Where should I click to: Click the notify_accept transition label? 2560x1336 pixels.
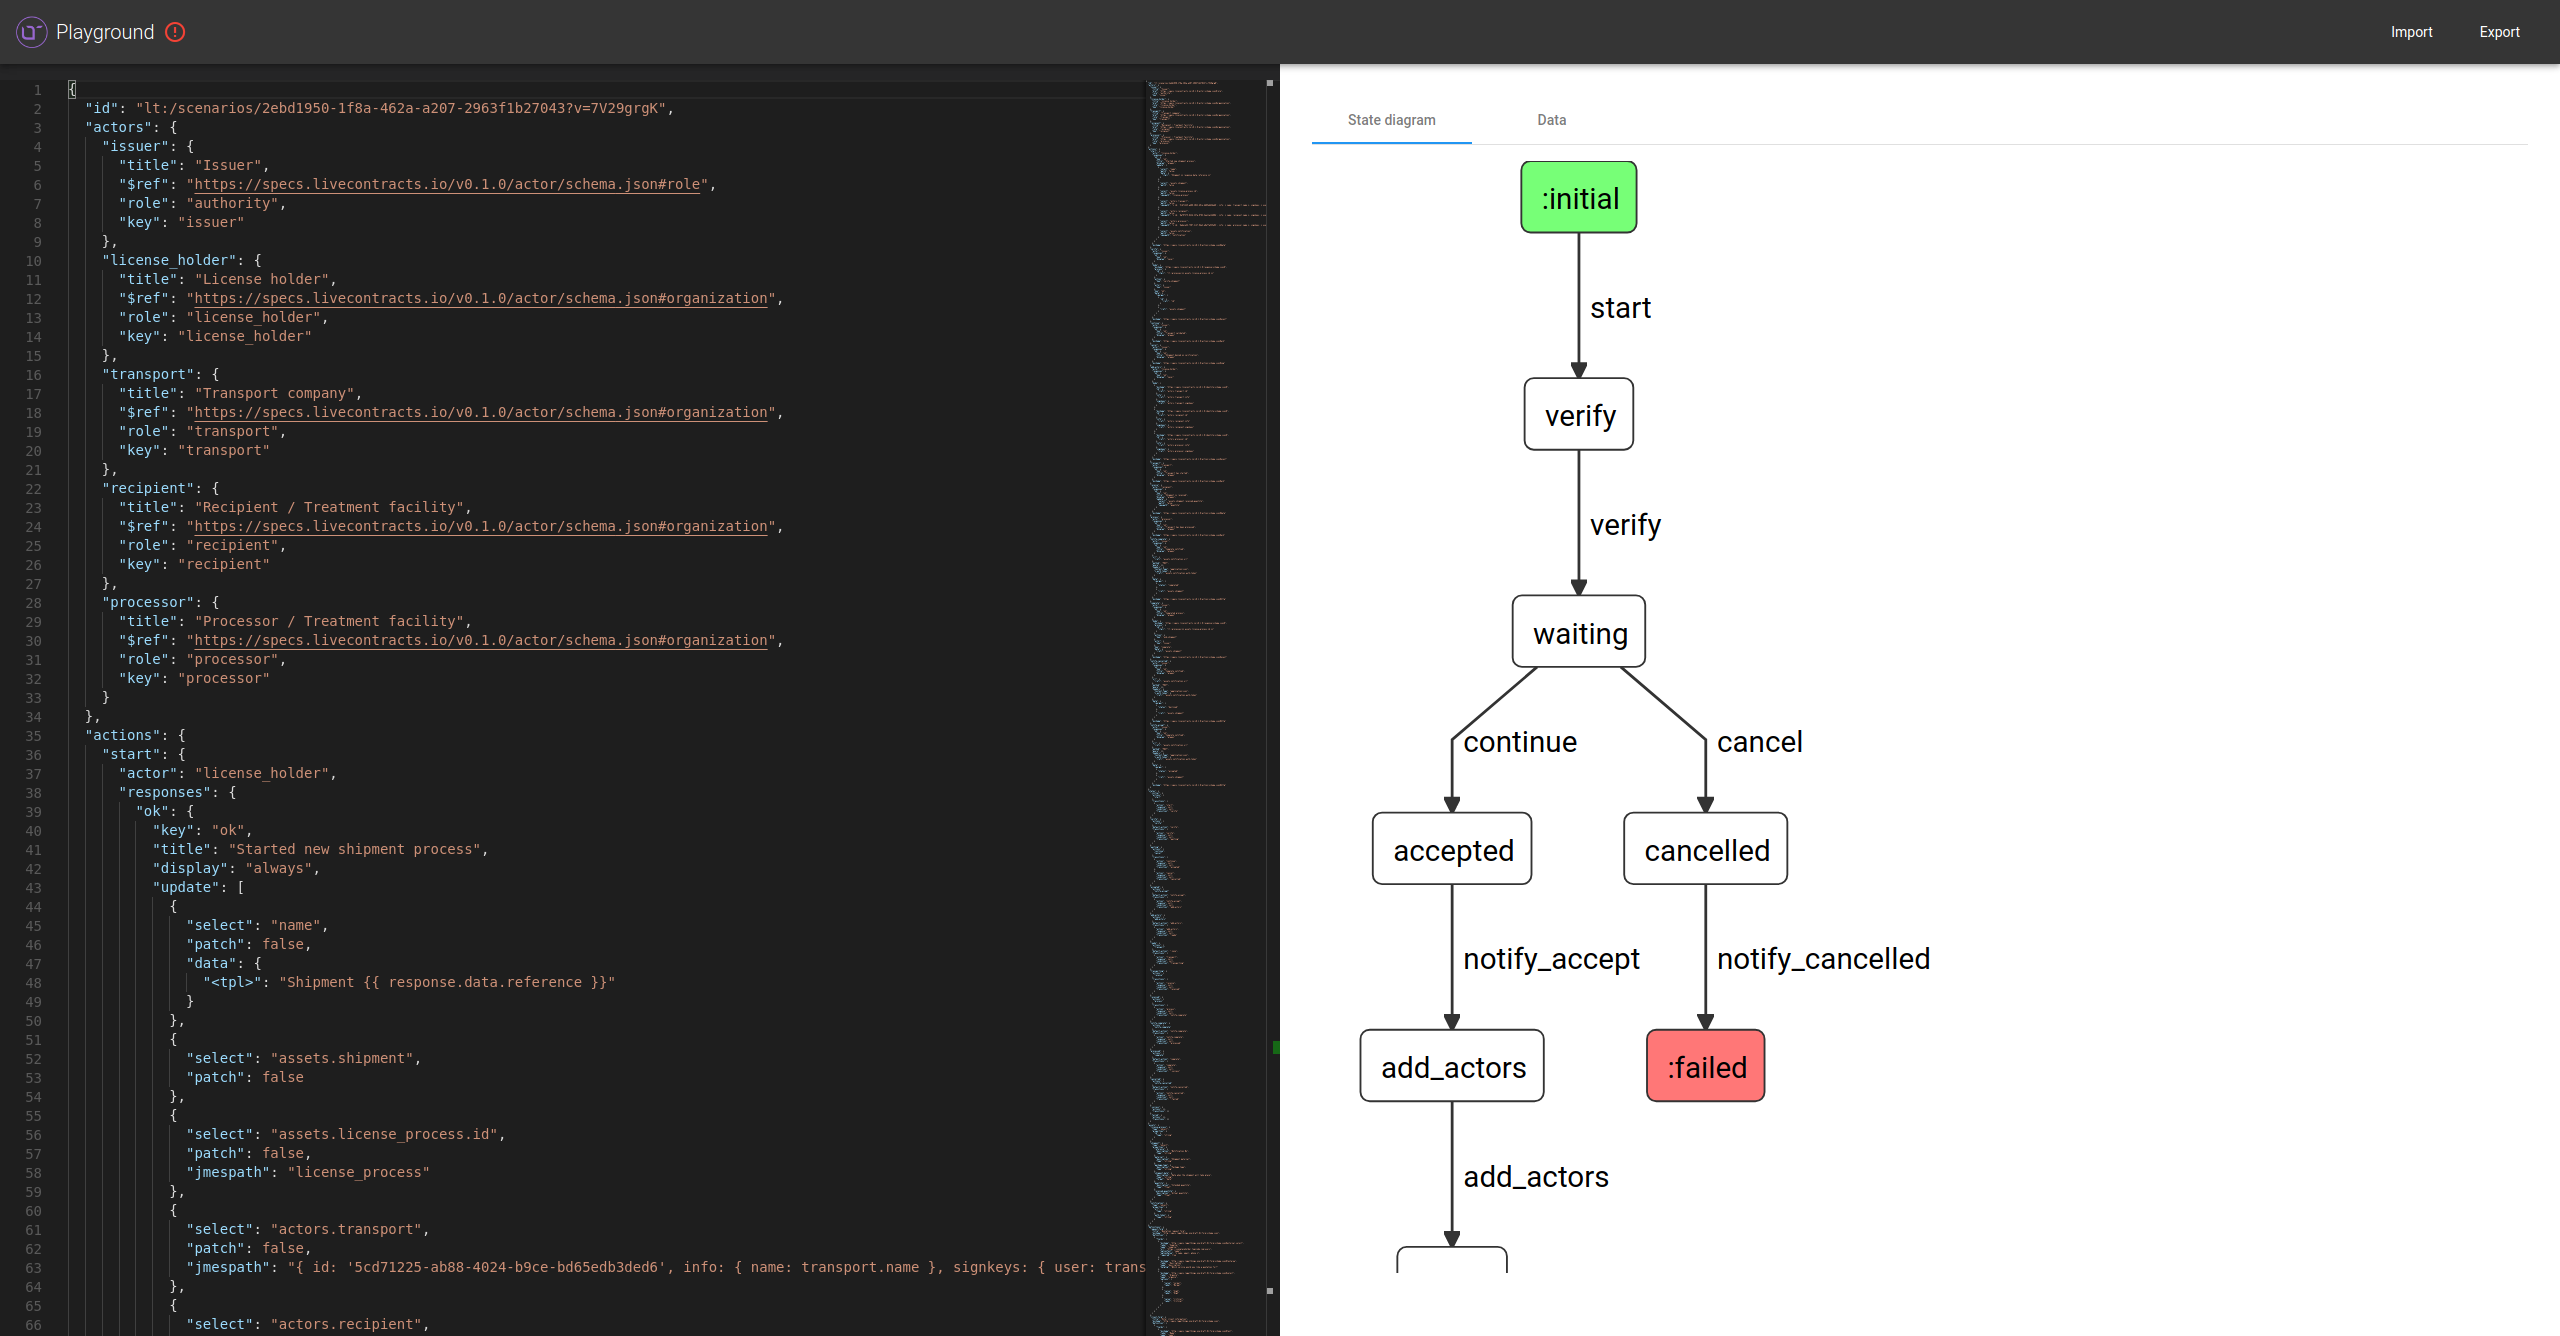click(1551, 958)
